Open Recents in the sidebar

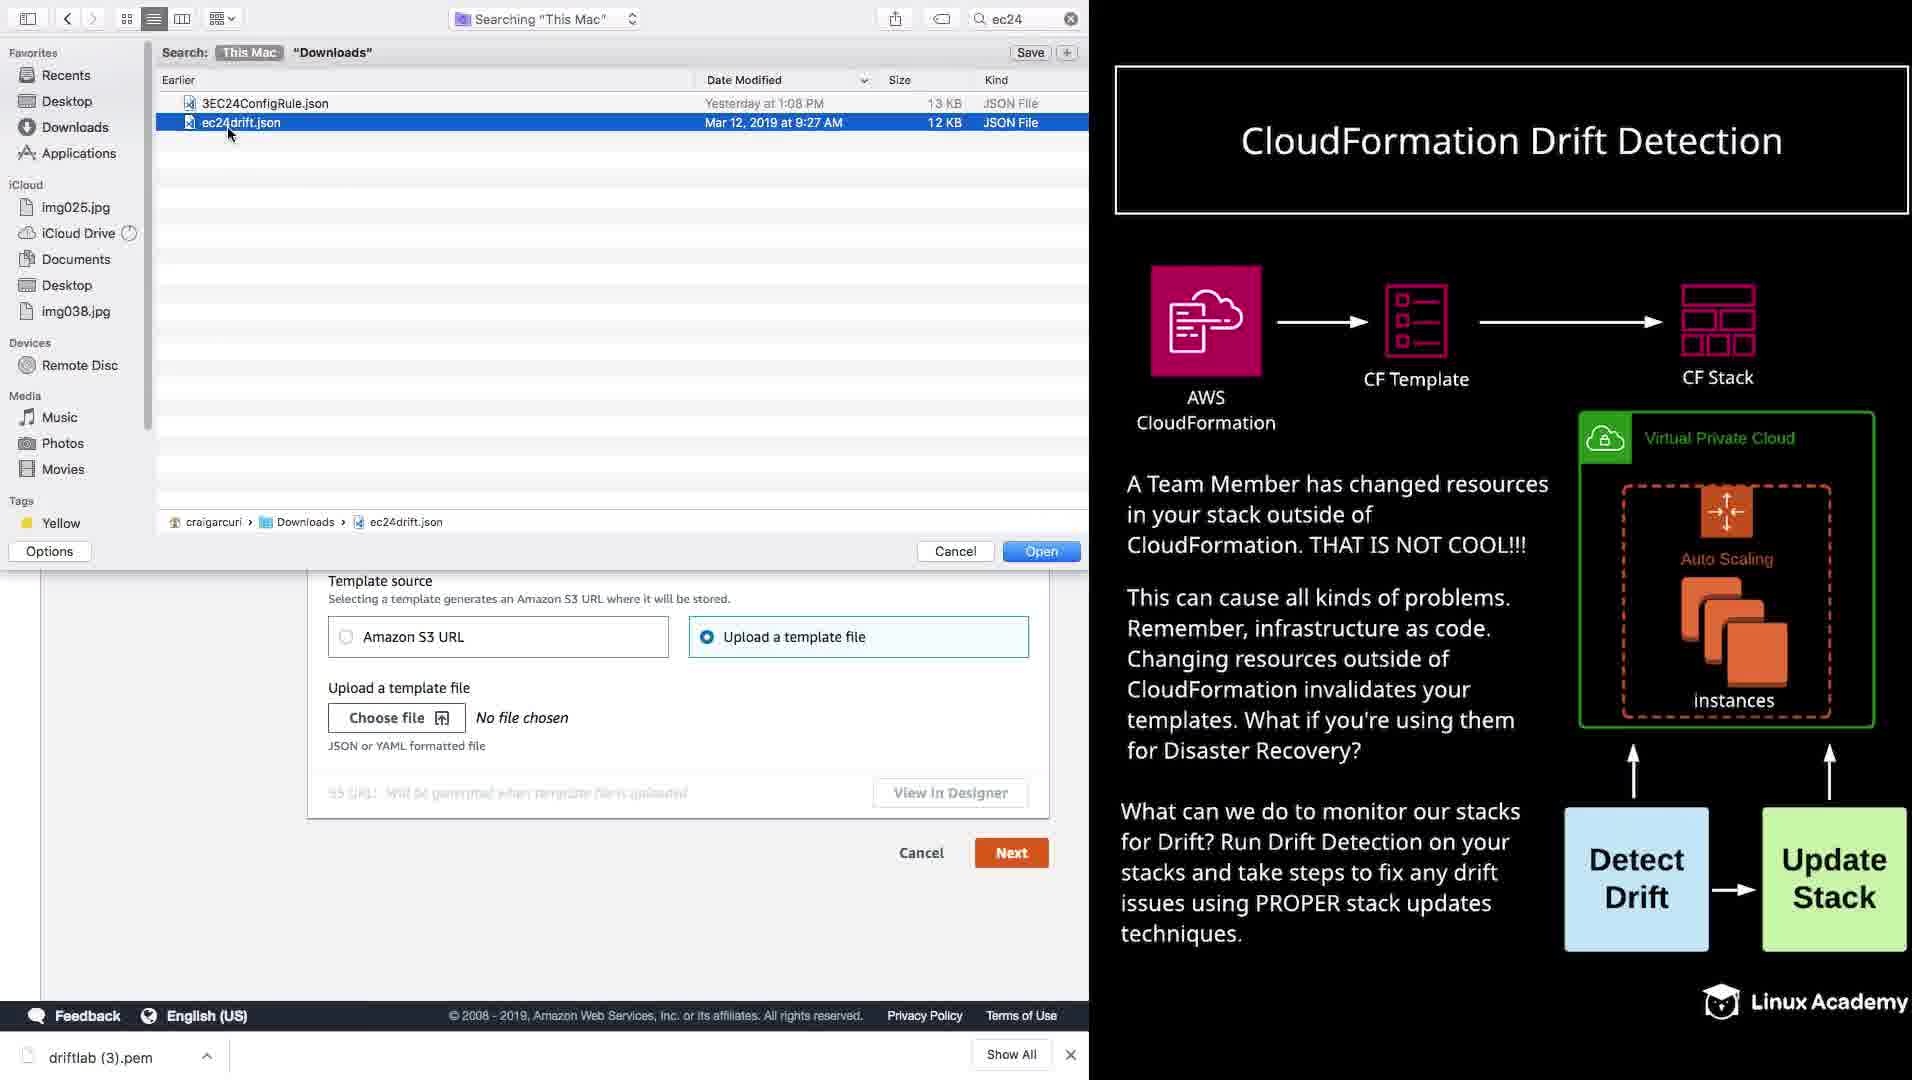tap(66, 75)
